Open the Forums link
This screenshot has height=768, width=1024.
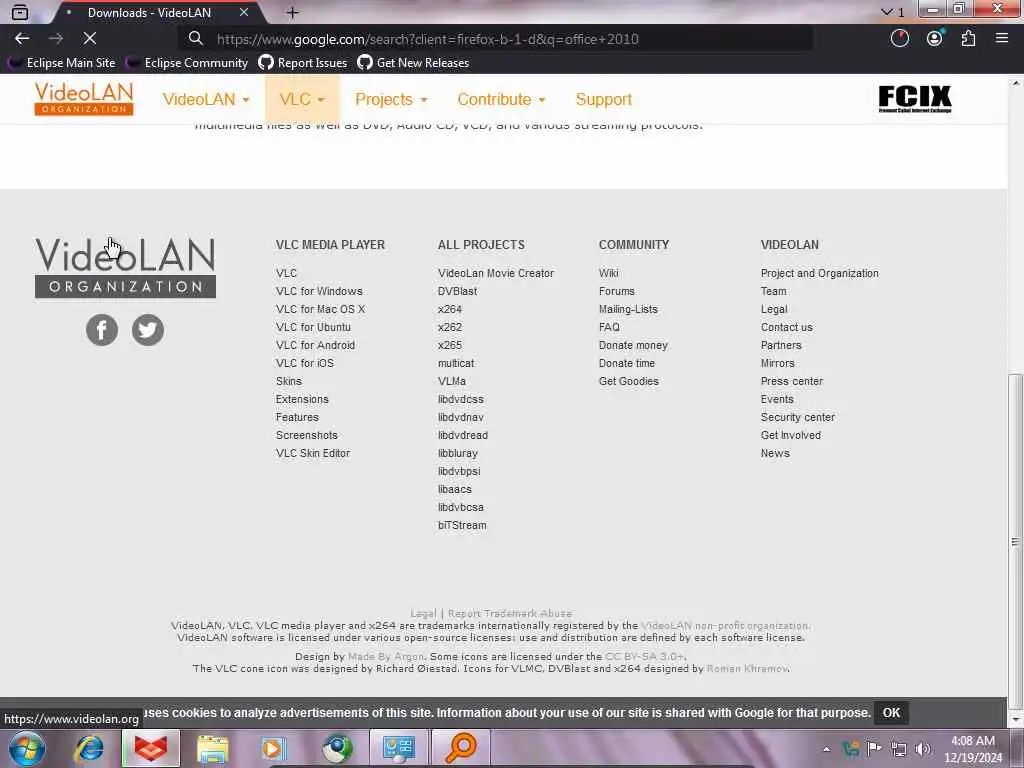(x=616, y=291)
